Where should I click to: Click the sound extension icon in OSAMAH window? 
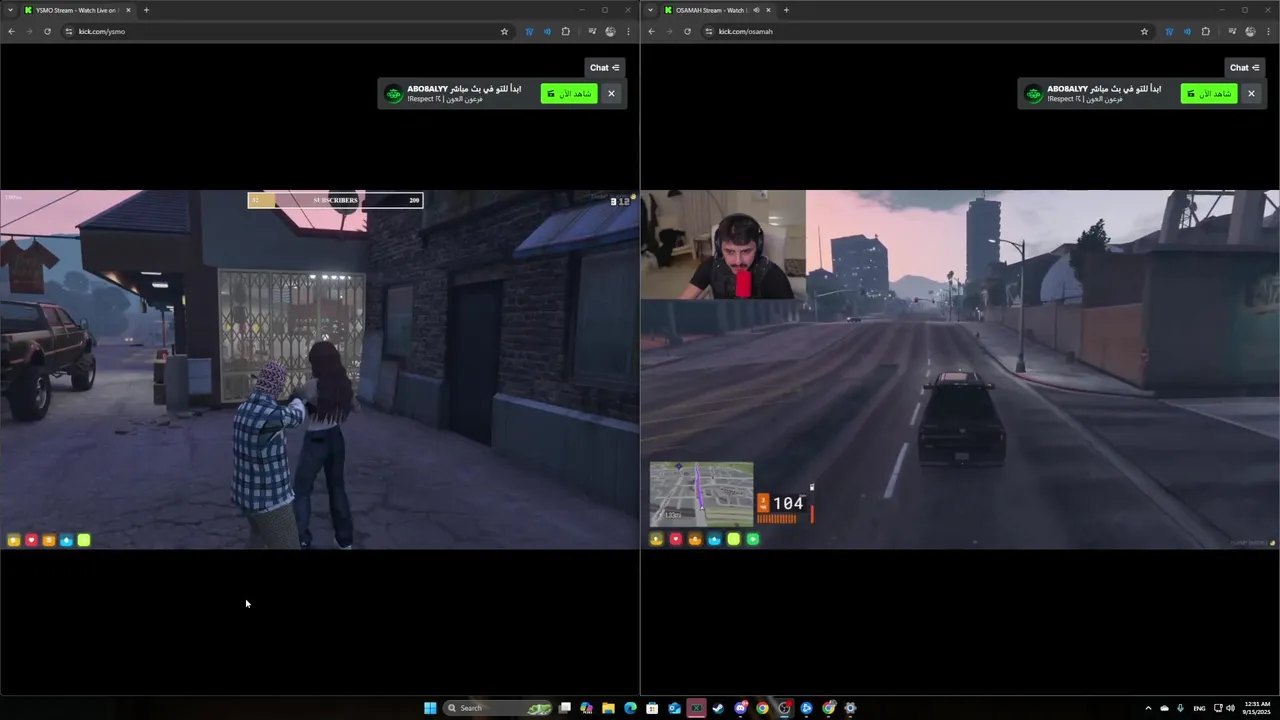[x=1187, y=31]
